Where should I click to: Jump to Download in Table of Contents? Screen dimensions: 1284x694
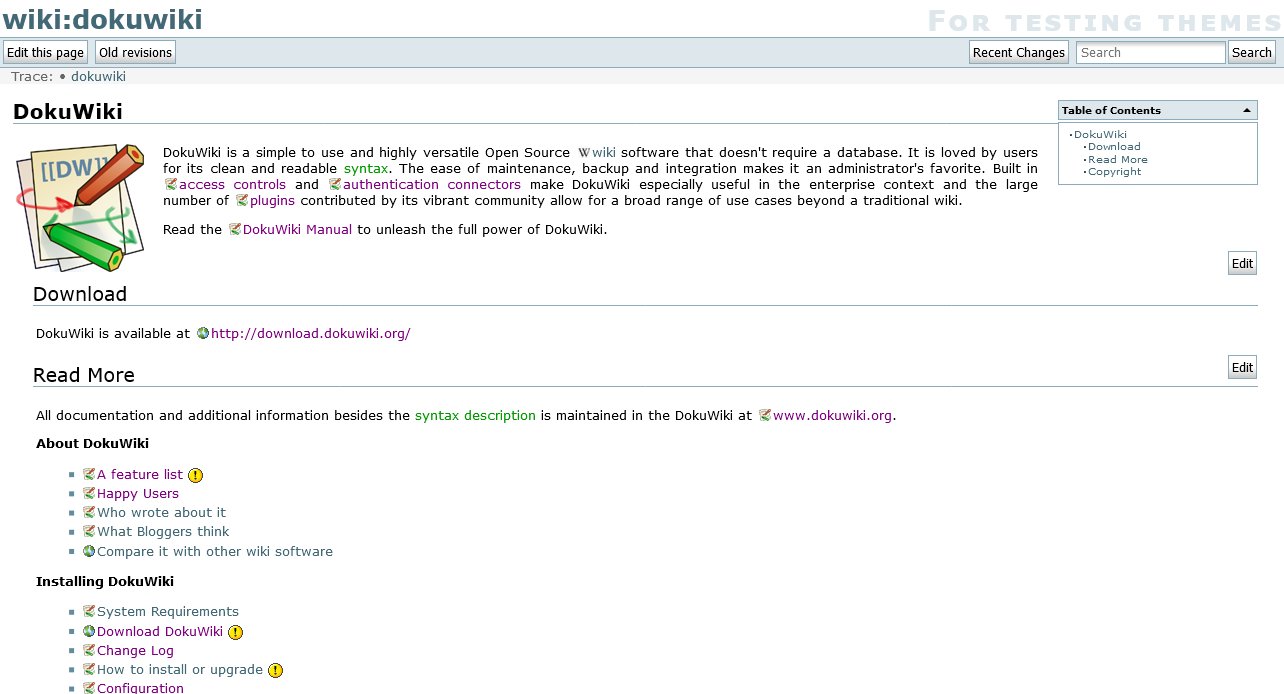click(1114, 147)
